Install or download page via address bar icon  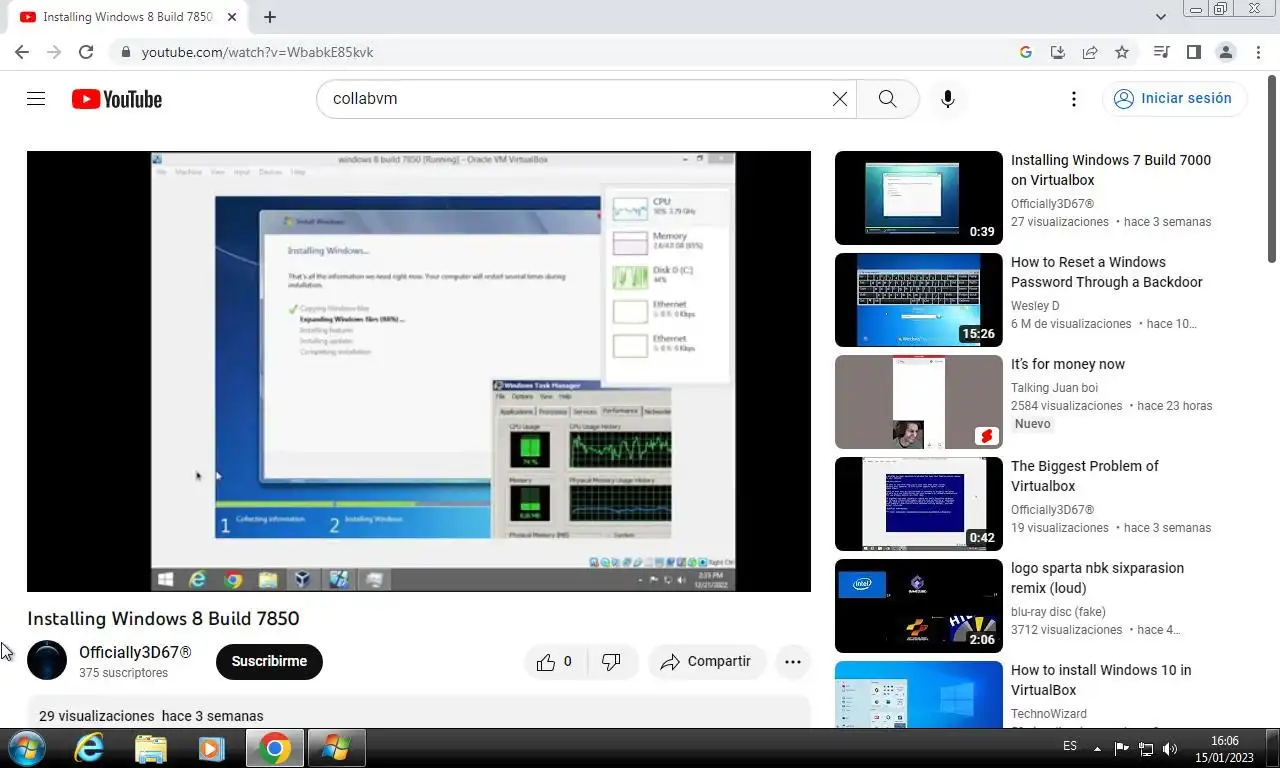coord(1058,52)
